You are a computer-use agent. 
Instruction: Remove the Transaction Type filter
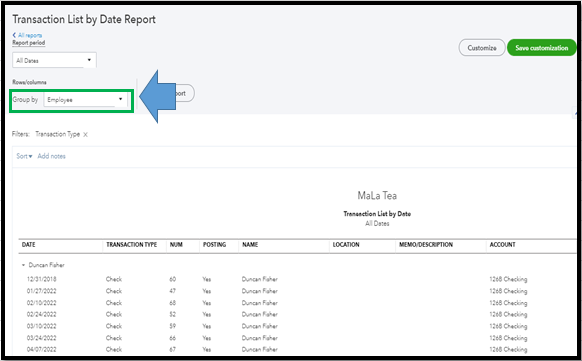85,135
